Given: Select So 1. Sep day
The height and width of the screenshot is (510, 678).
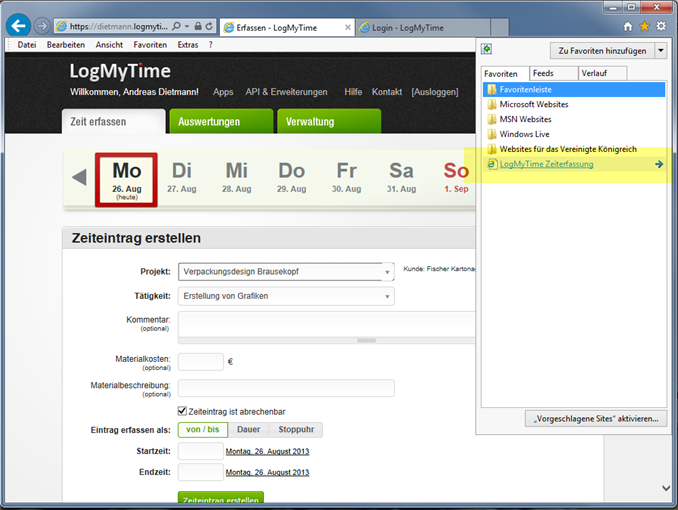Looking at the screenshot, I should 456,177.
